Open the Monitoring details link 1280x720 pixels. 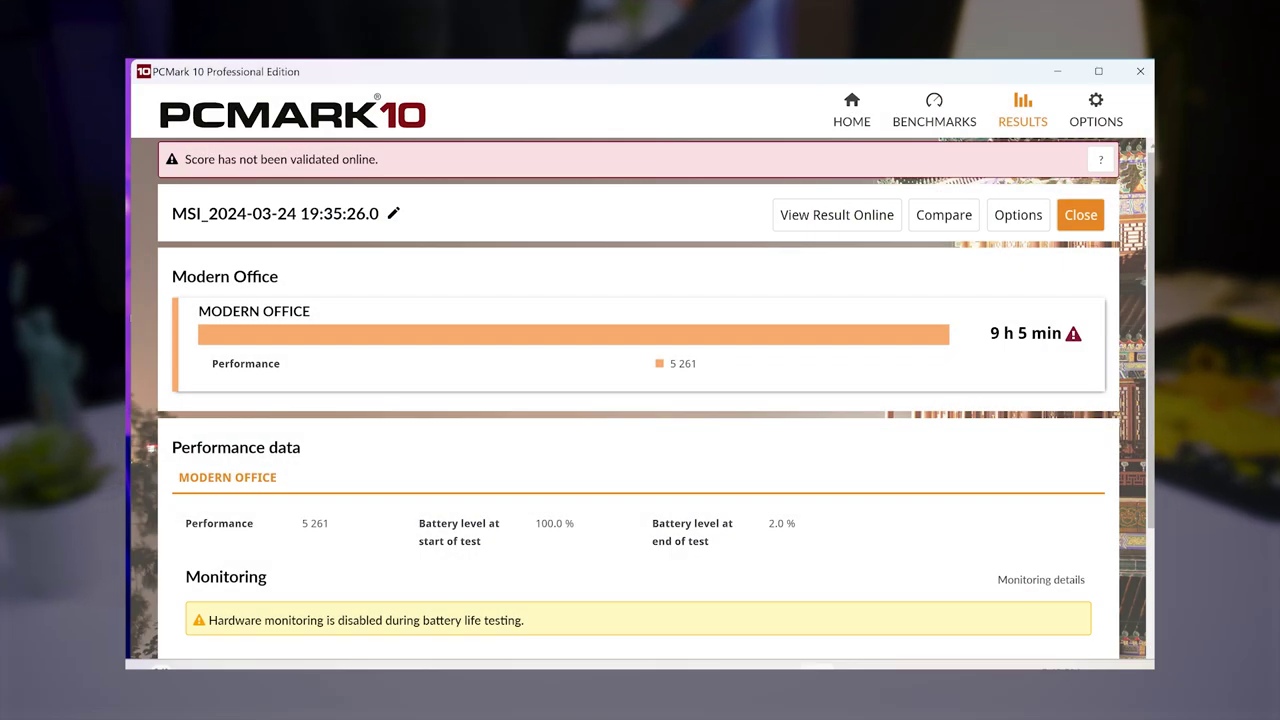[x=1040, y=580]
